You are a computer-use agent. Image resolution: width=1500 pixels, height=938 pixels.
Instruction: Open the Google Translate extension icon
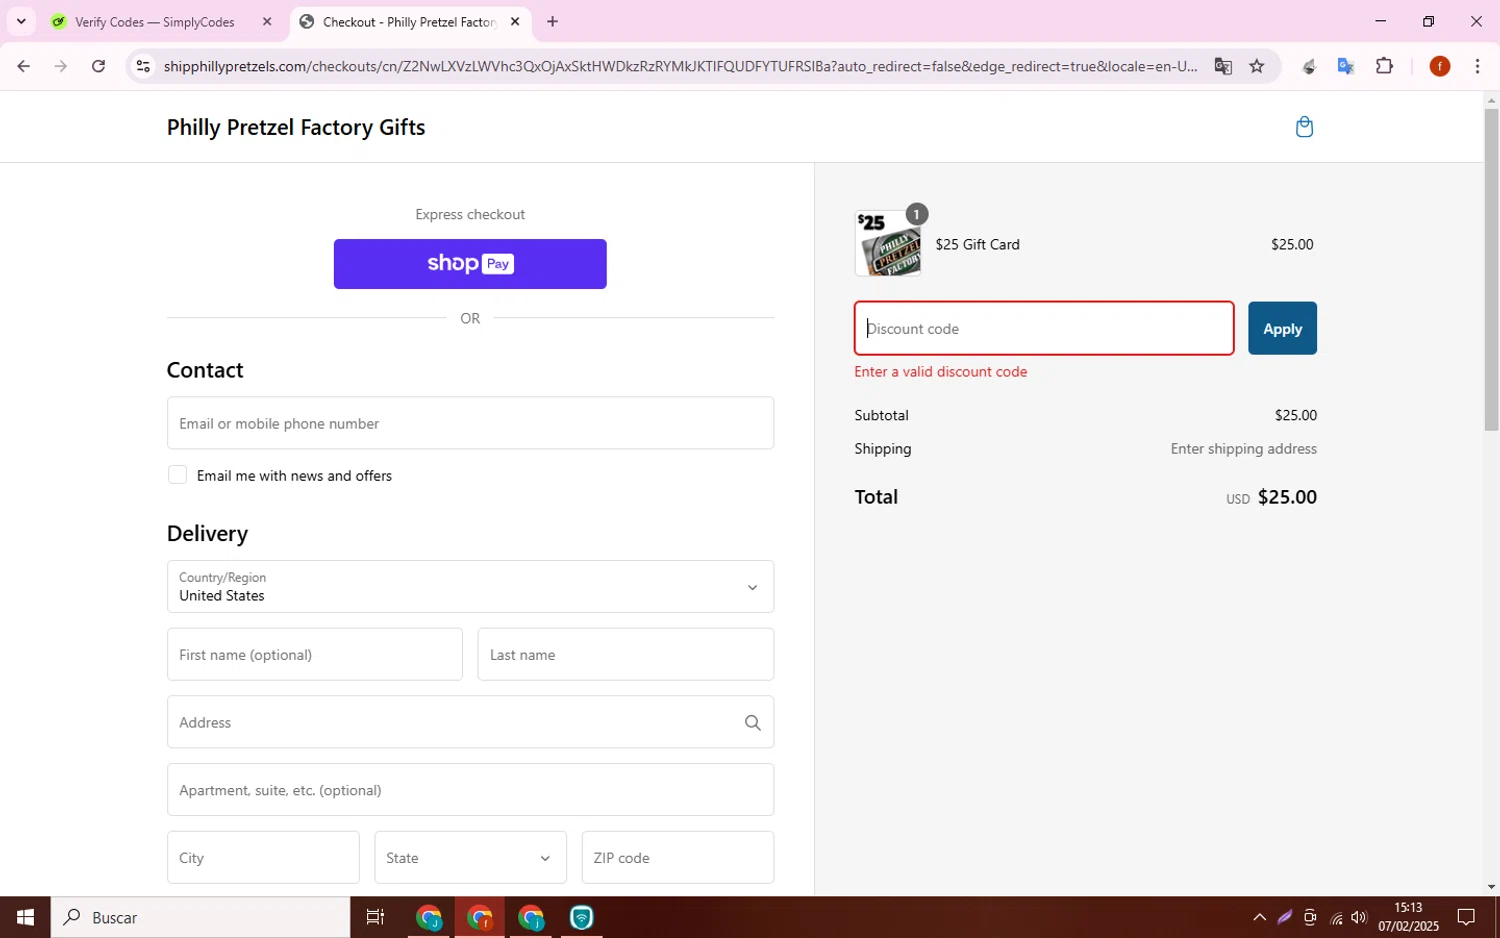click(1346, 67)
